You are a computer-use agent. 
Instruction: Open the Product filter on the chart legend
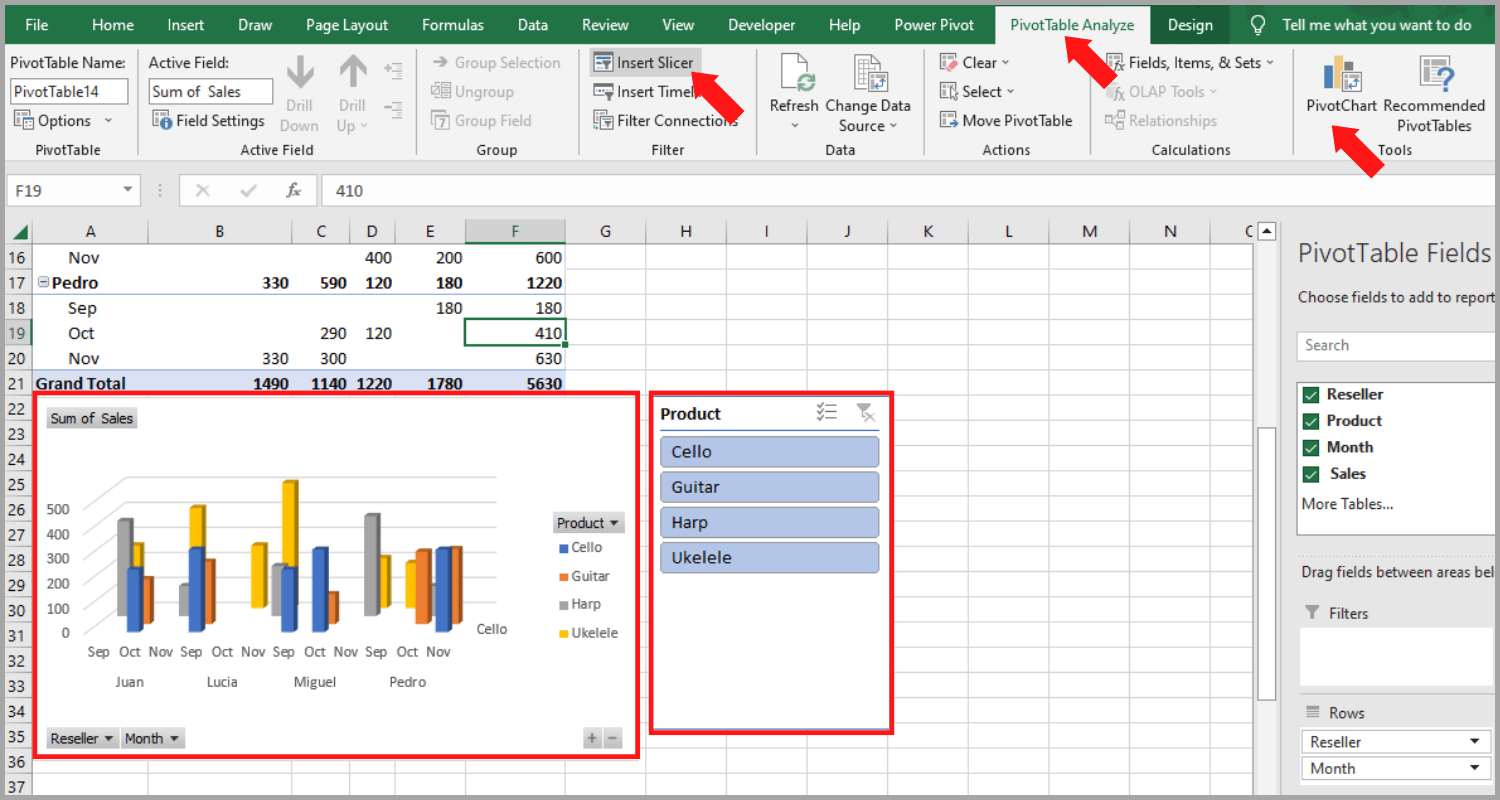click(x=588, y=522)
